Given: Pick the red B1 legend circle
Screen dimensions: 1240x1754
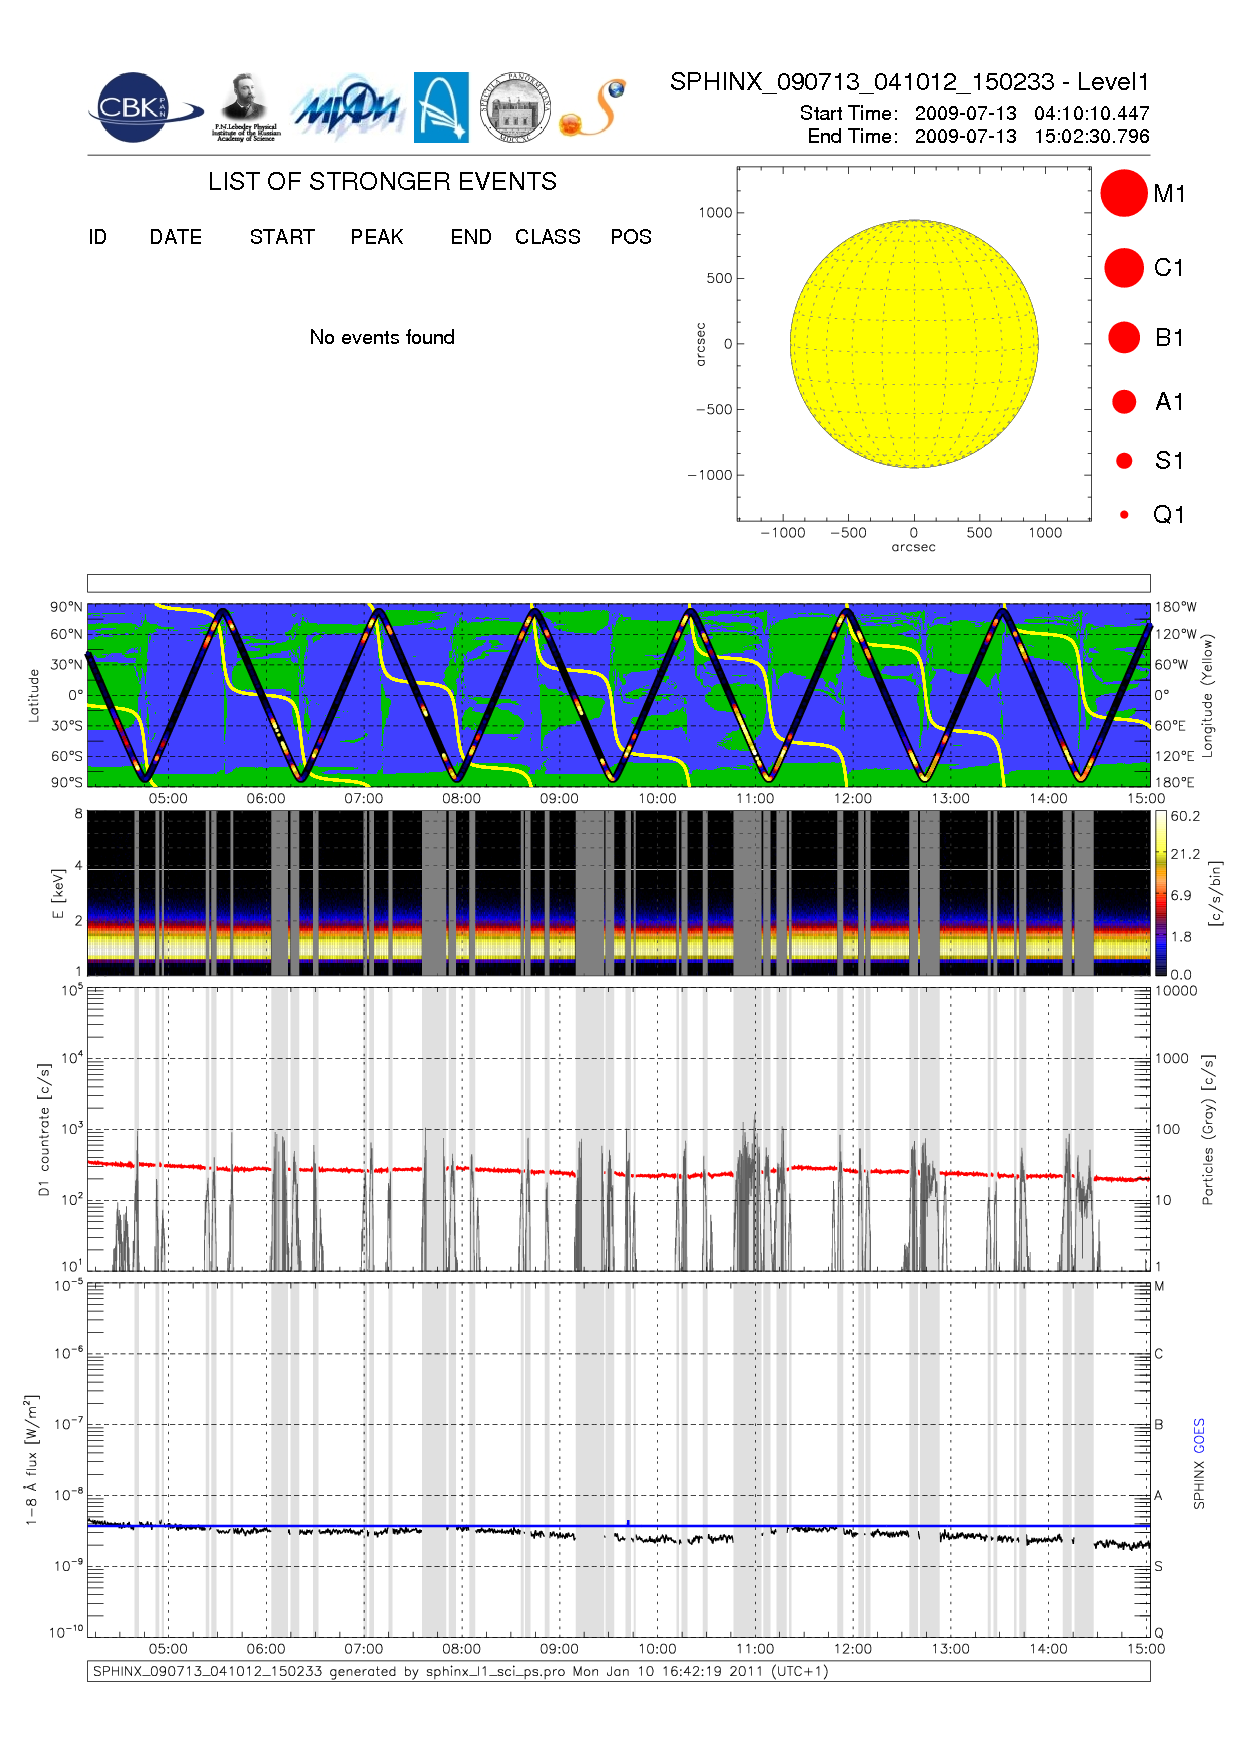Looking at the screenshot, I should pyautogui.click(x=1124, y=338).
